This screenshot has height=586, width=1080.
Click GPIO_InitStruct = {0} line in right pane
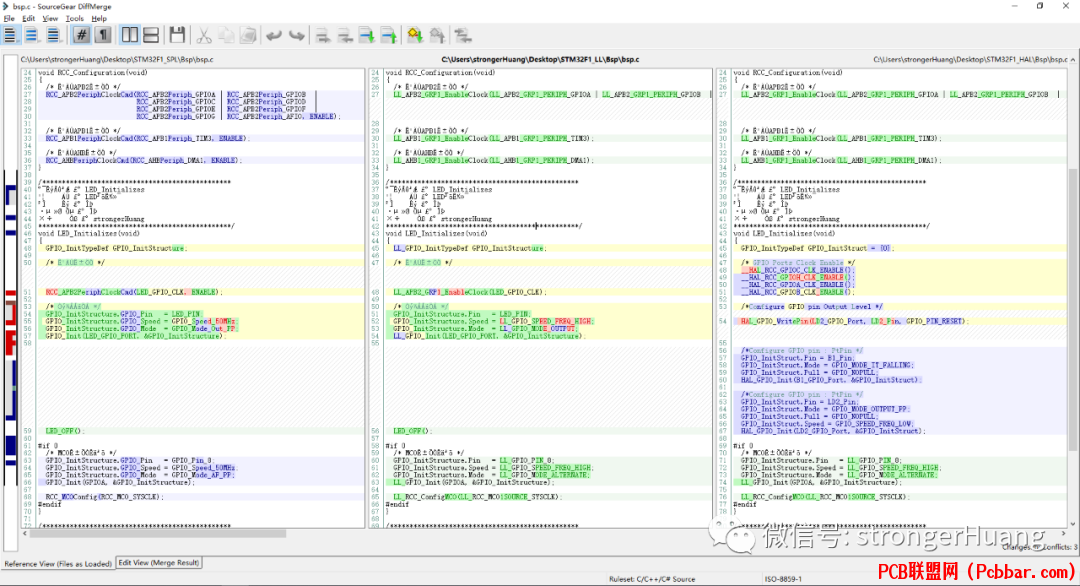[816, 248]
